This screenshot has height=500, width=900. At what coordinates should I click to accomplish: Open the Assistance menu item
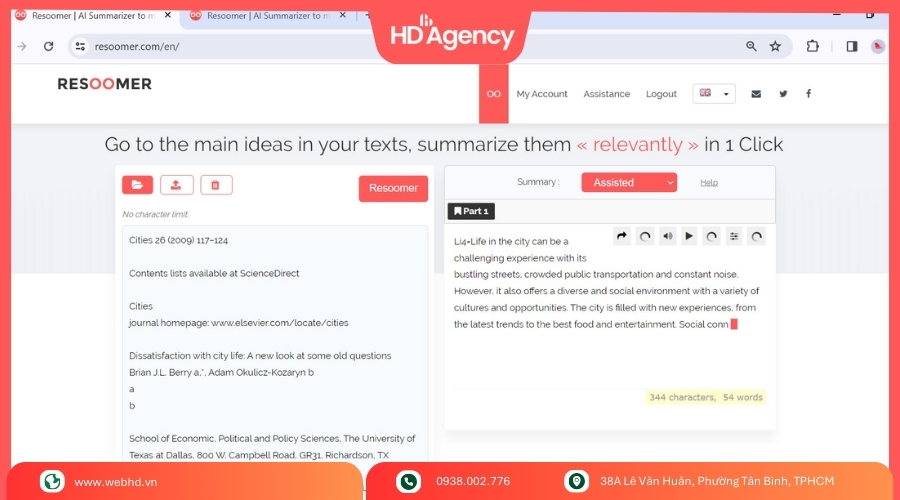[x=607, y=94]
